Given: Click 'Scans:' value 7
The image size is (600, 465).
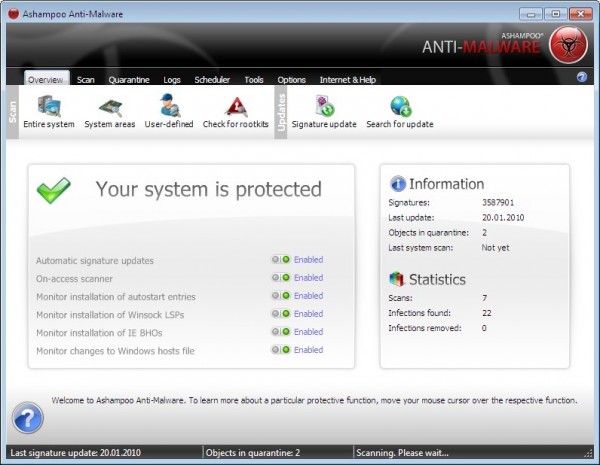Looking at the screenshot, I should tap(484, 298).
